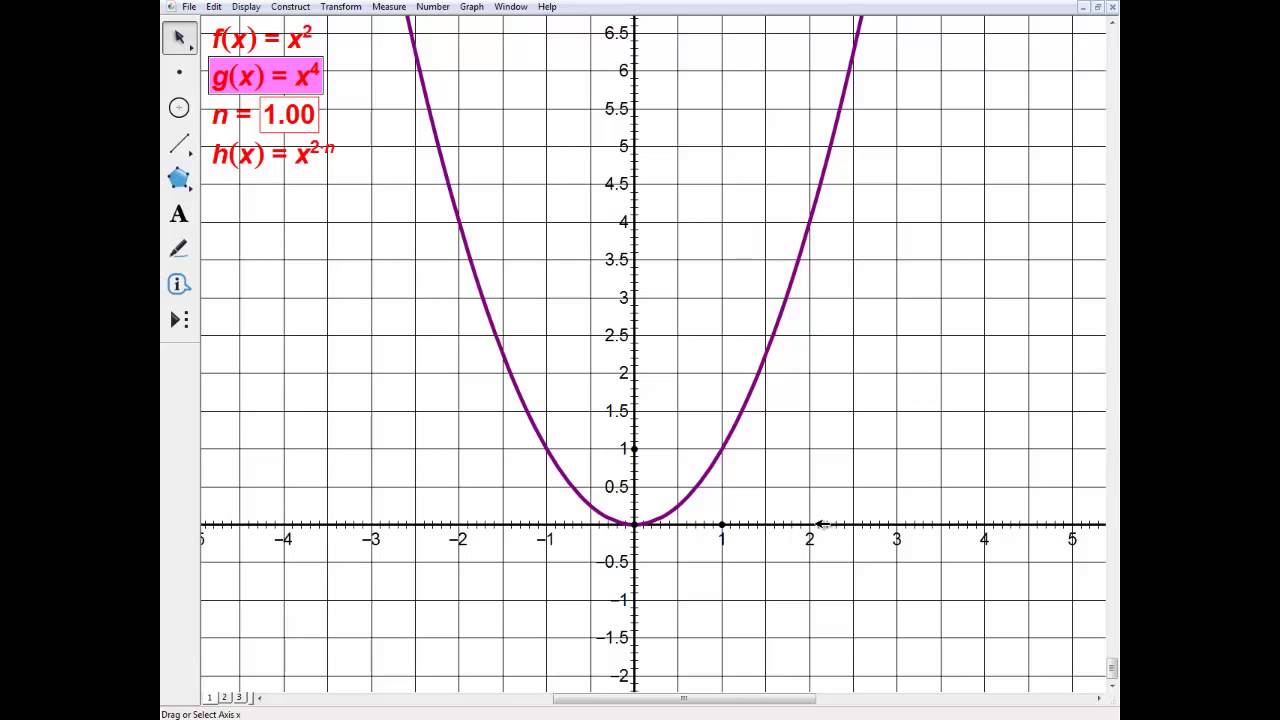The width and height of the screenshot is (1280, 720).
Task: Select the Selection Arrow tool
Action: click(180, 38)
